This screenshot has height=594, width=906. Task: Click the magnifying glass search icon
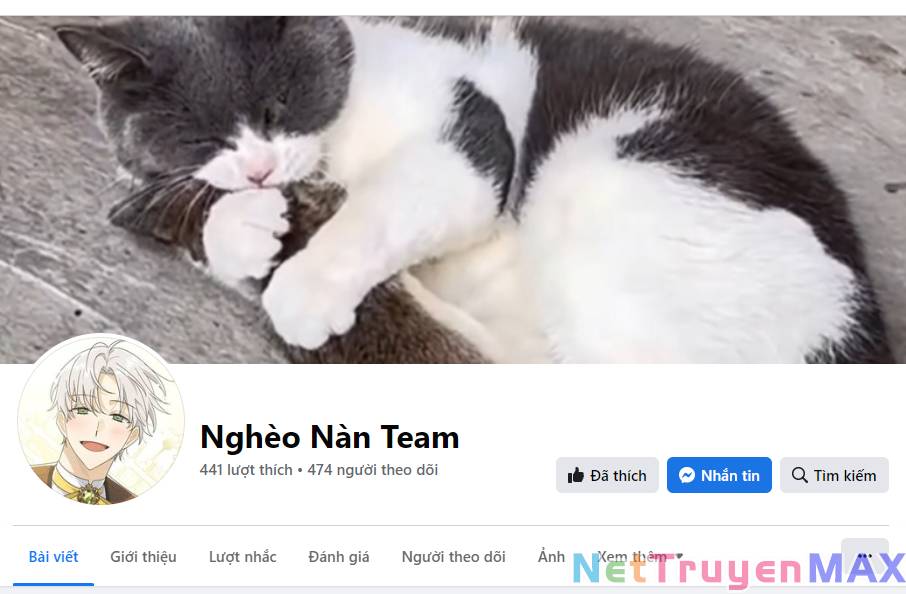pos(800,475)
